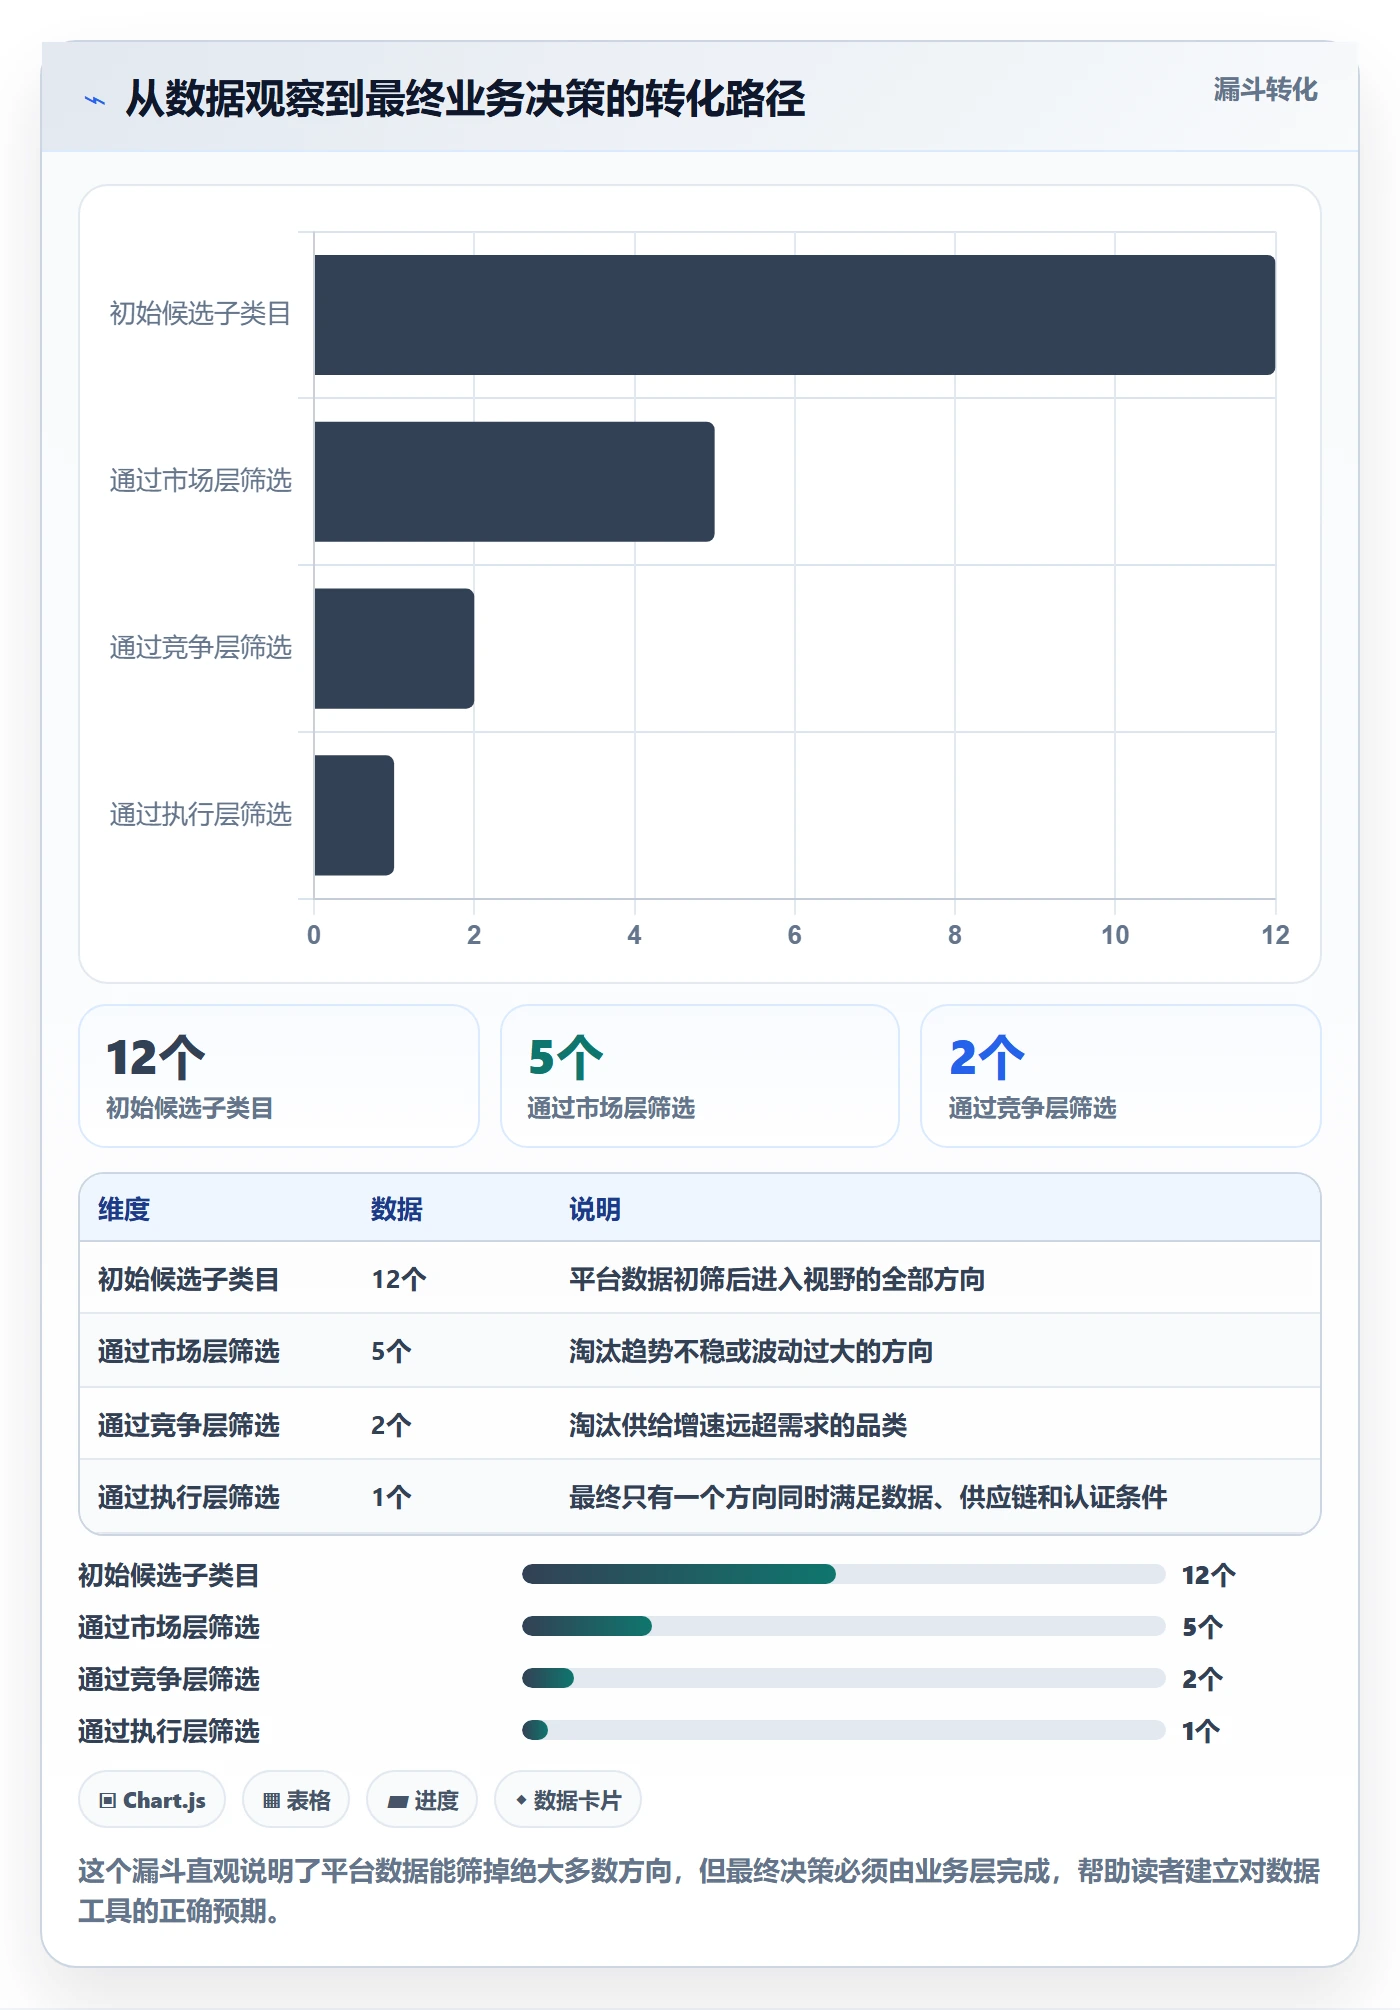
Task: Click the 漏斗转化 badge in the header
Action: click(1265, 90)
